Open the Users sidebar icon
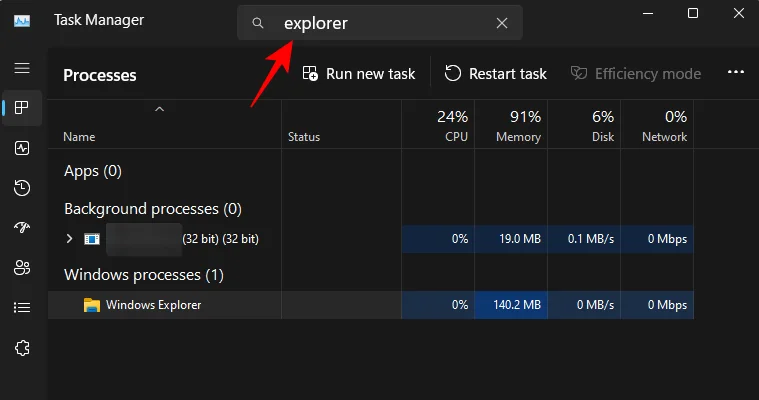 coord(22,267)
